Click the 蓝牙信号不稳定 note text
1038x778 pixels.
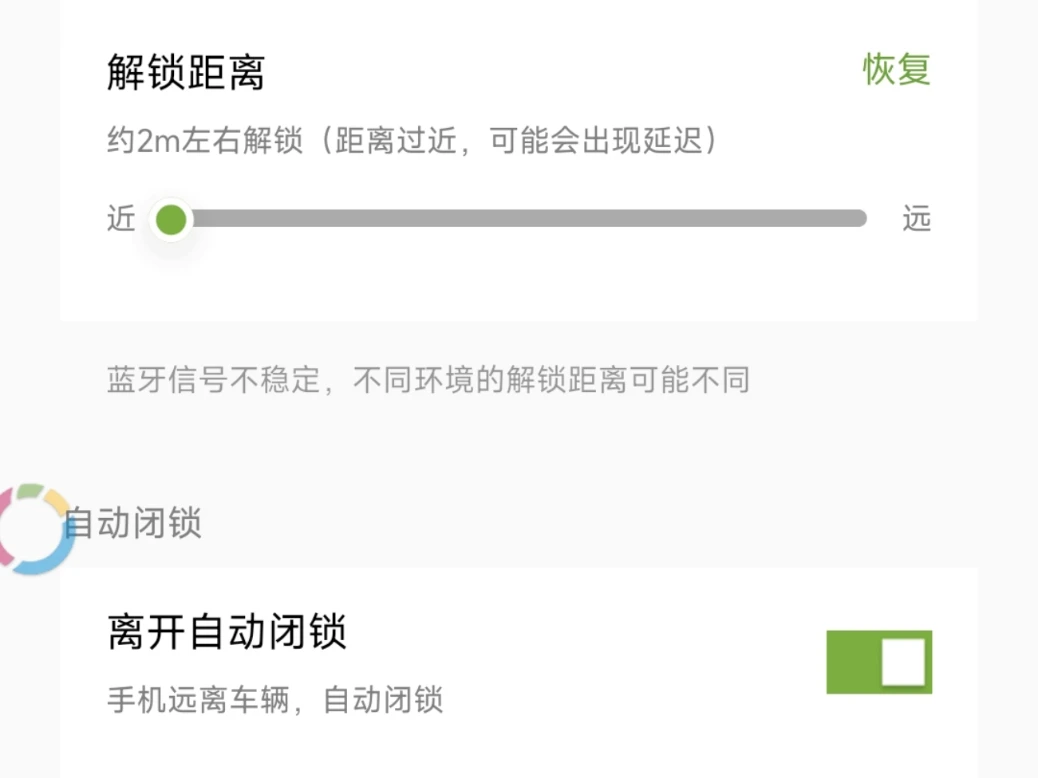pos(428,381)
